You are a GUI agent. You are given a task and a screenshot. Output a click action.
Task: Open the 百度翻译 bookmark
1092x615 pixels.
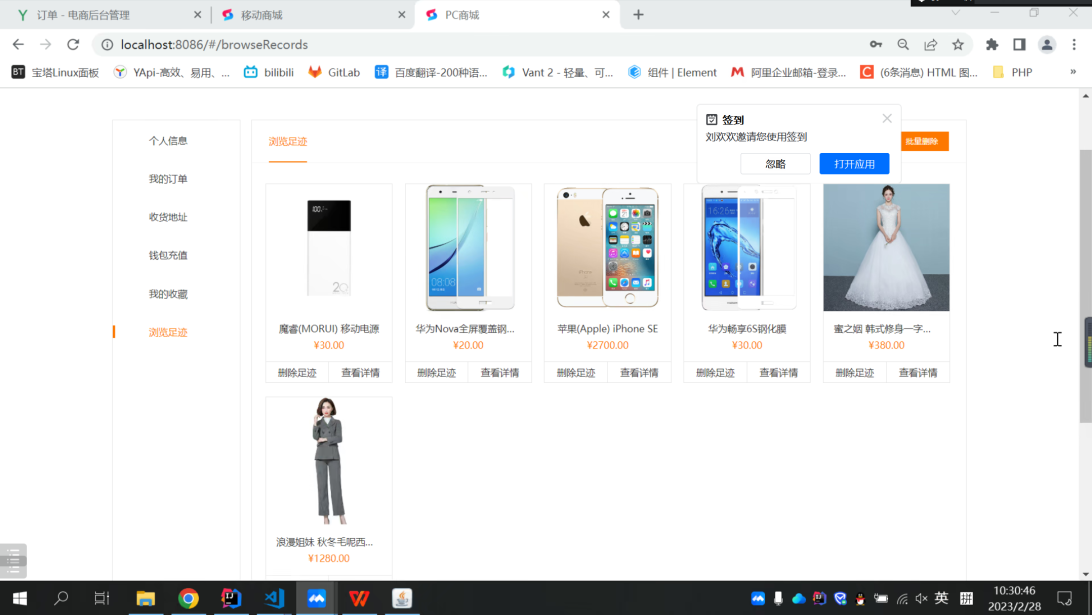pyautogui.click(x=431, y=72)
